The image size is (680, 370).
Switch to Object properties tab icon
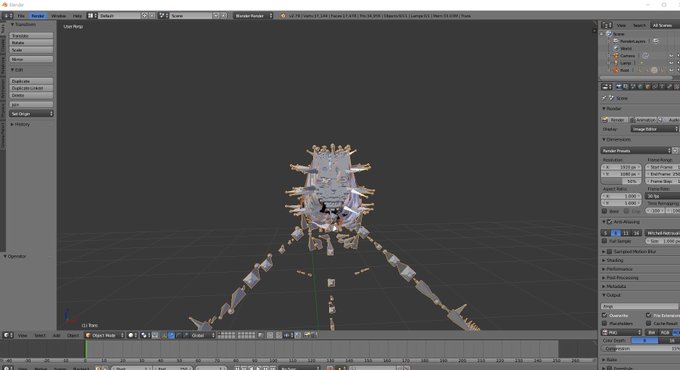click(x=648, y=87)
